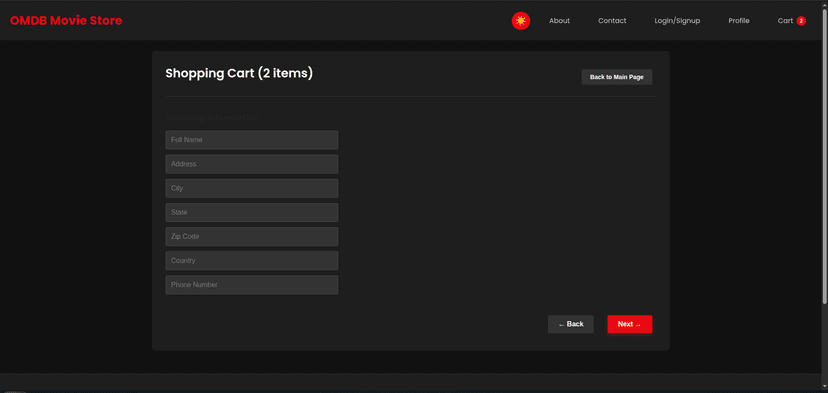828x393 pixels.
Task: Focus the Address field
Action: coord(252,164)
